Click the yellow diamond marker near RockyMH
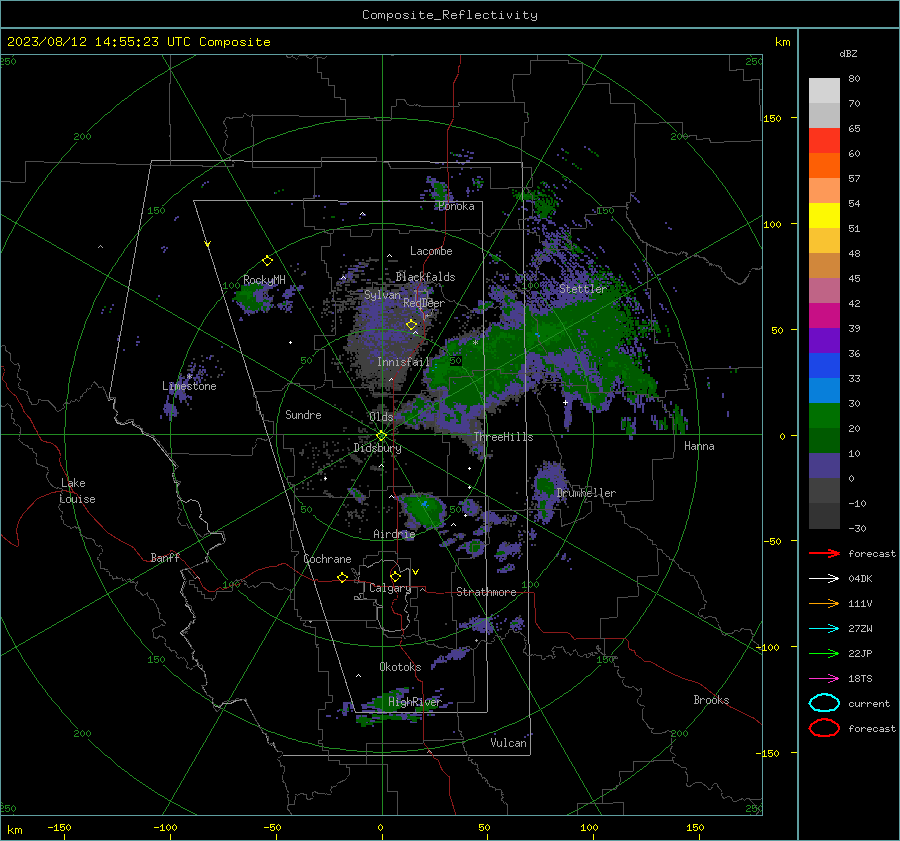The image size is (900, 841). pos(267,261)
